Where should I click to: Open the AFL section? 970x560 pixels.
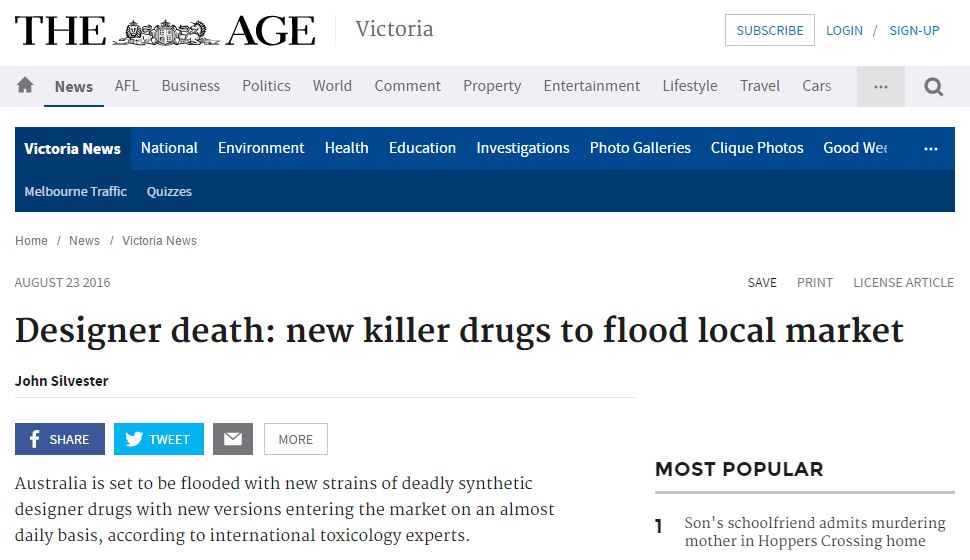click(x=127, y=86)
